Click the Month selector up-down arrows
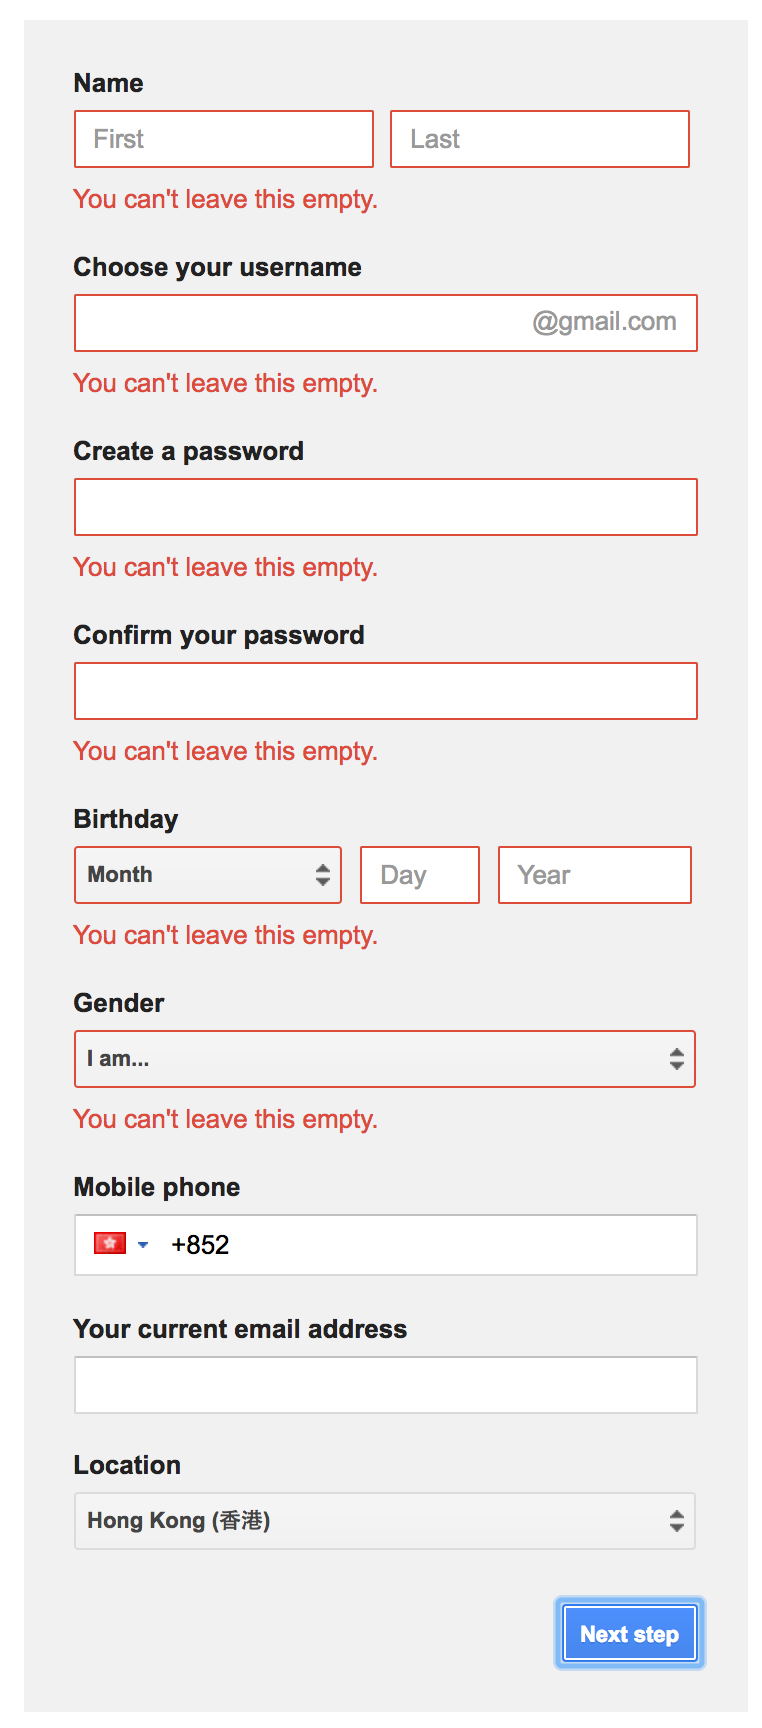The width and height of the screenshot is (762, 1728). 322,875
